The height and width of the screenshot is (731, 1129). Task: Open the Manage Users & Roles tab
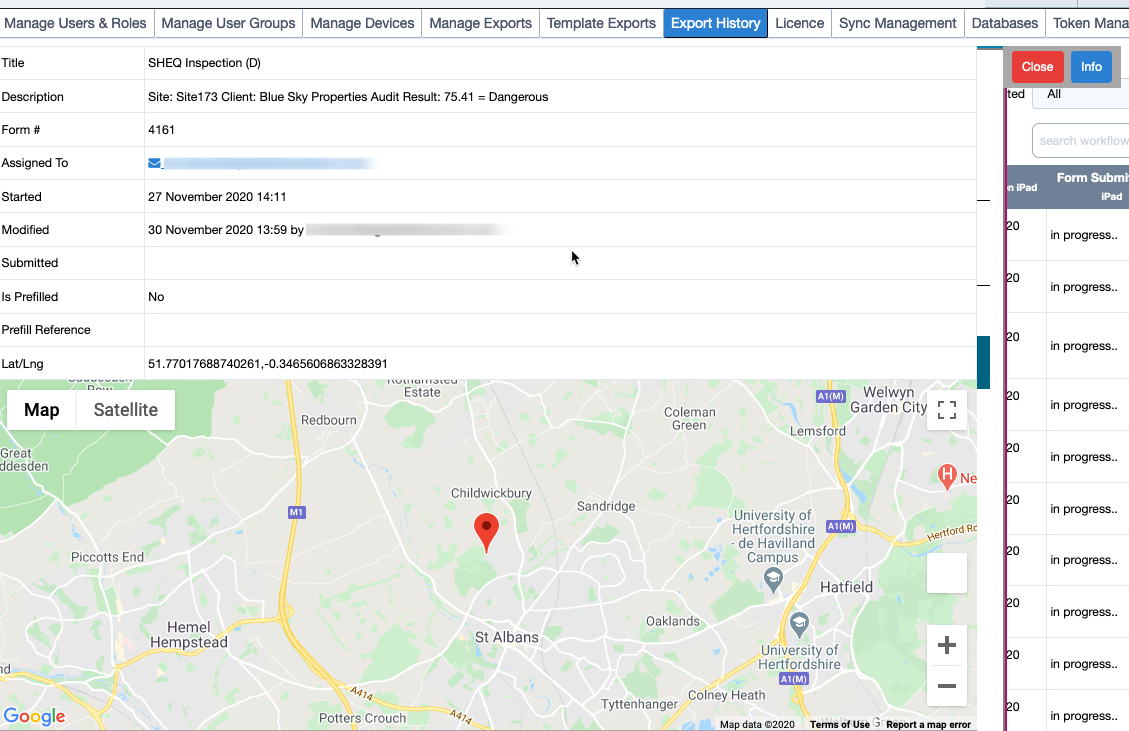(x=74, y=23)
